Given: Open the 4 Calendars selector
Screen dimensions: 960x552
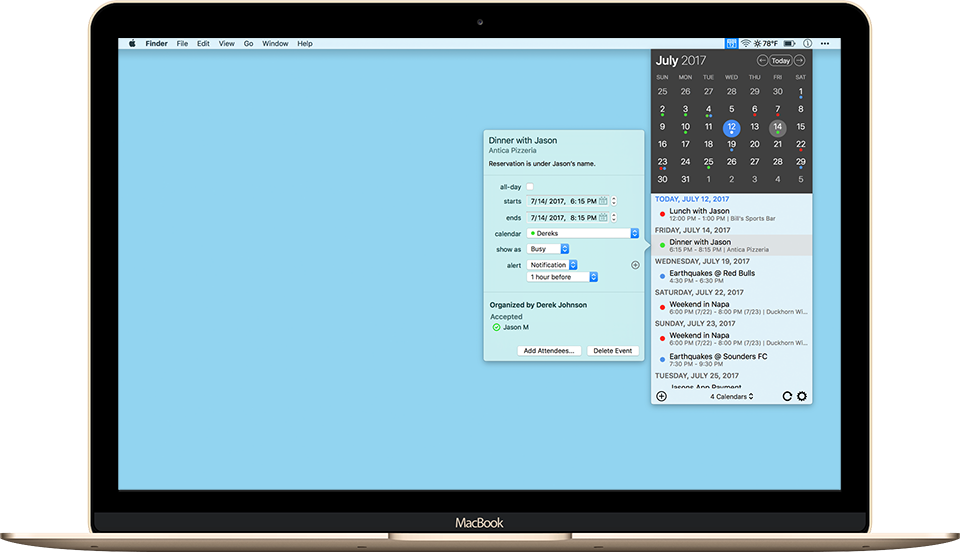Looking at the screenshot, I should point(732,397).
